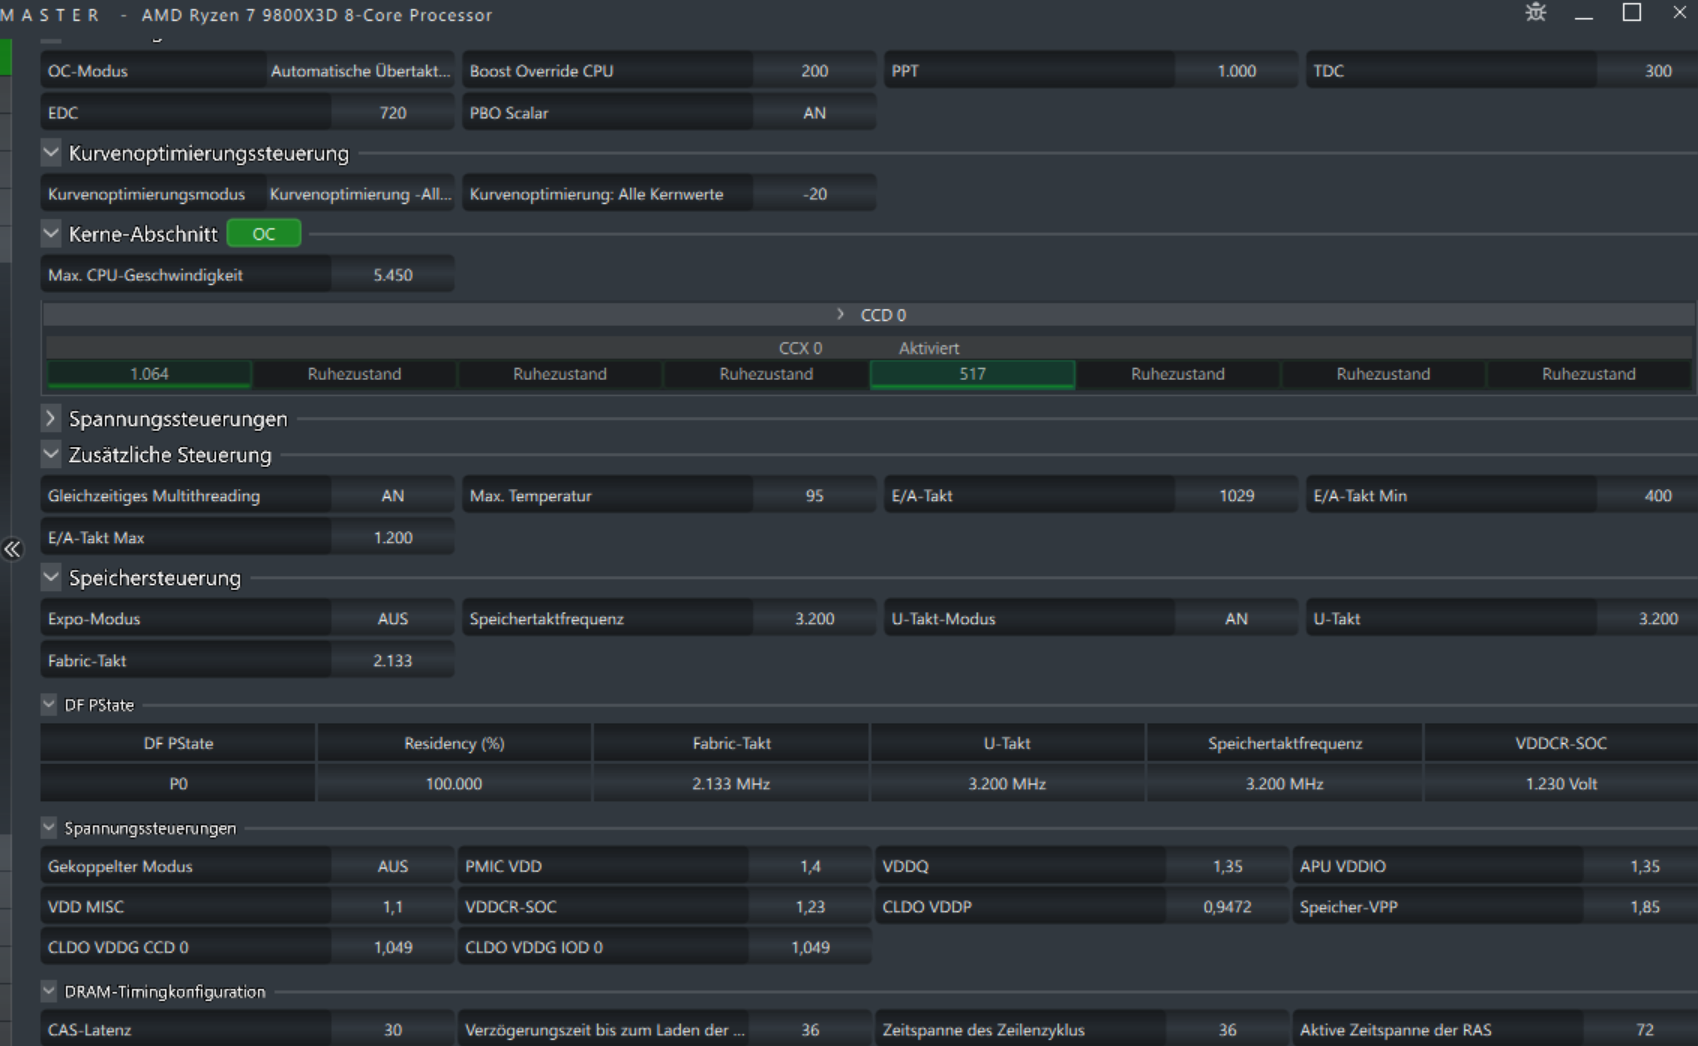Screen dimensions: 1698x1046
Task: Toggle U-Takt-Modus AN value
Action: 1236,619
